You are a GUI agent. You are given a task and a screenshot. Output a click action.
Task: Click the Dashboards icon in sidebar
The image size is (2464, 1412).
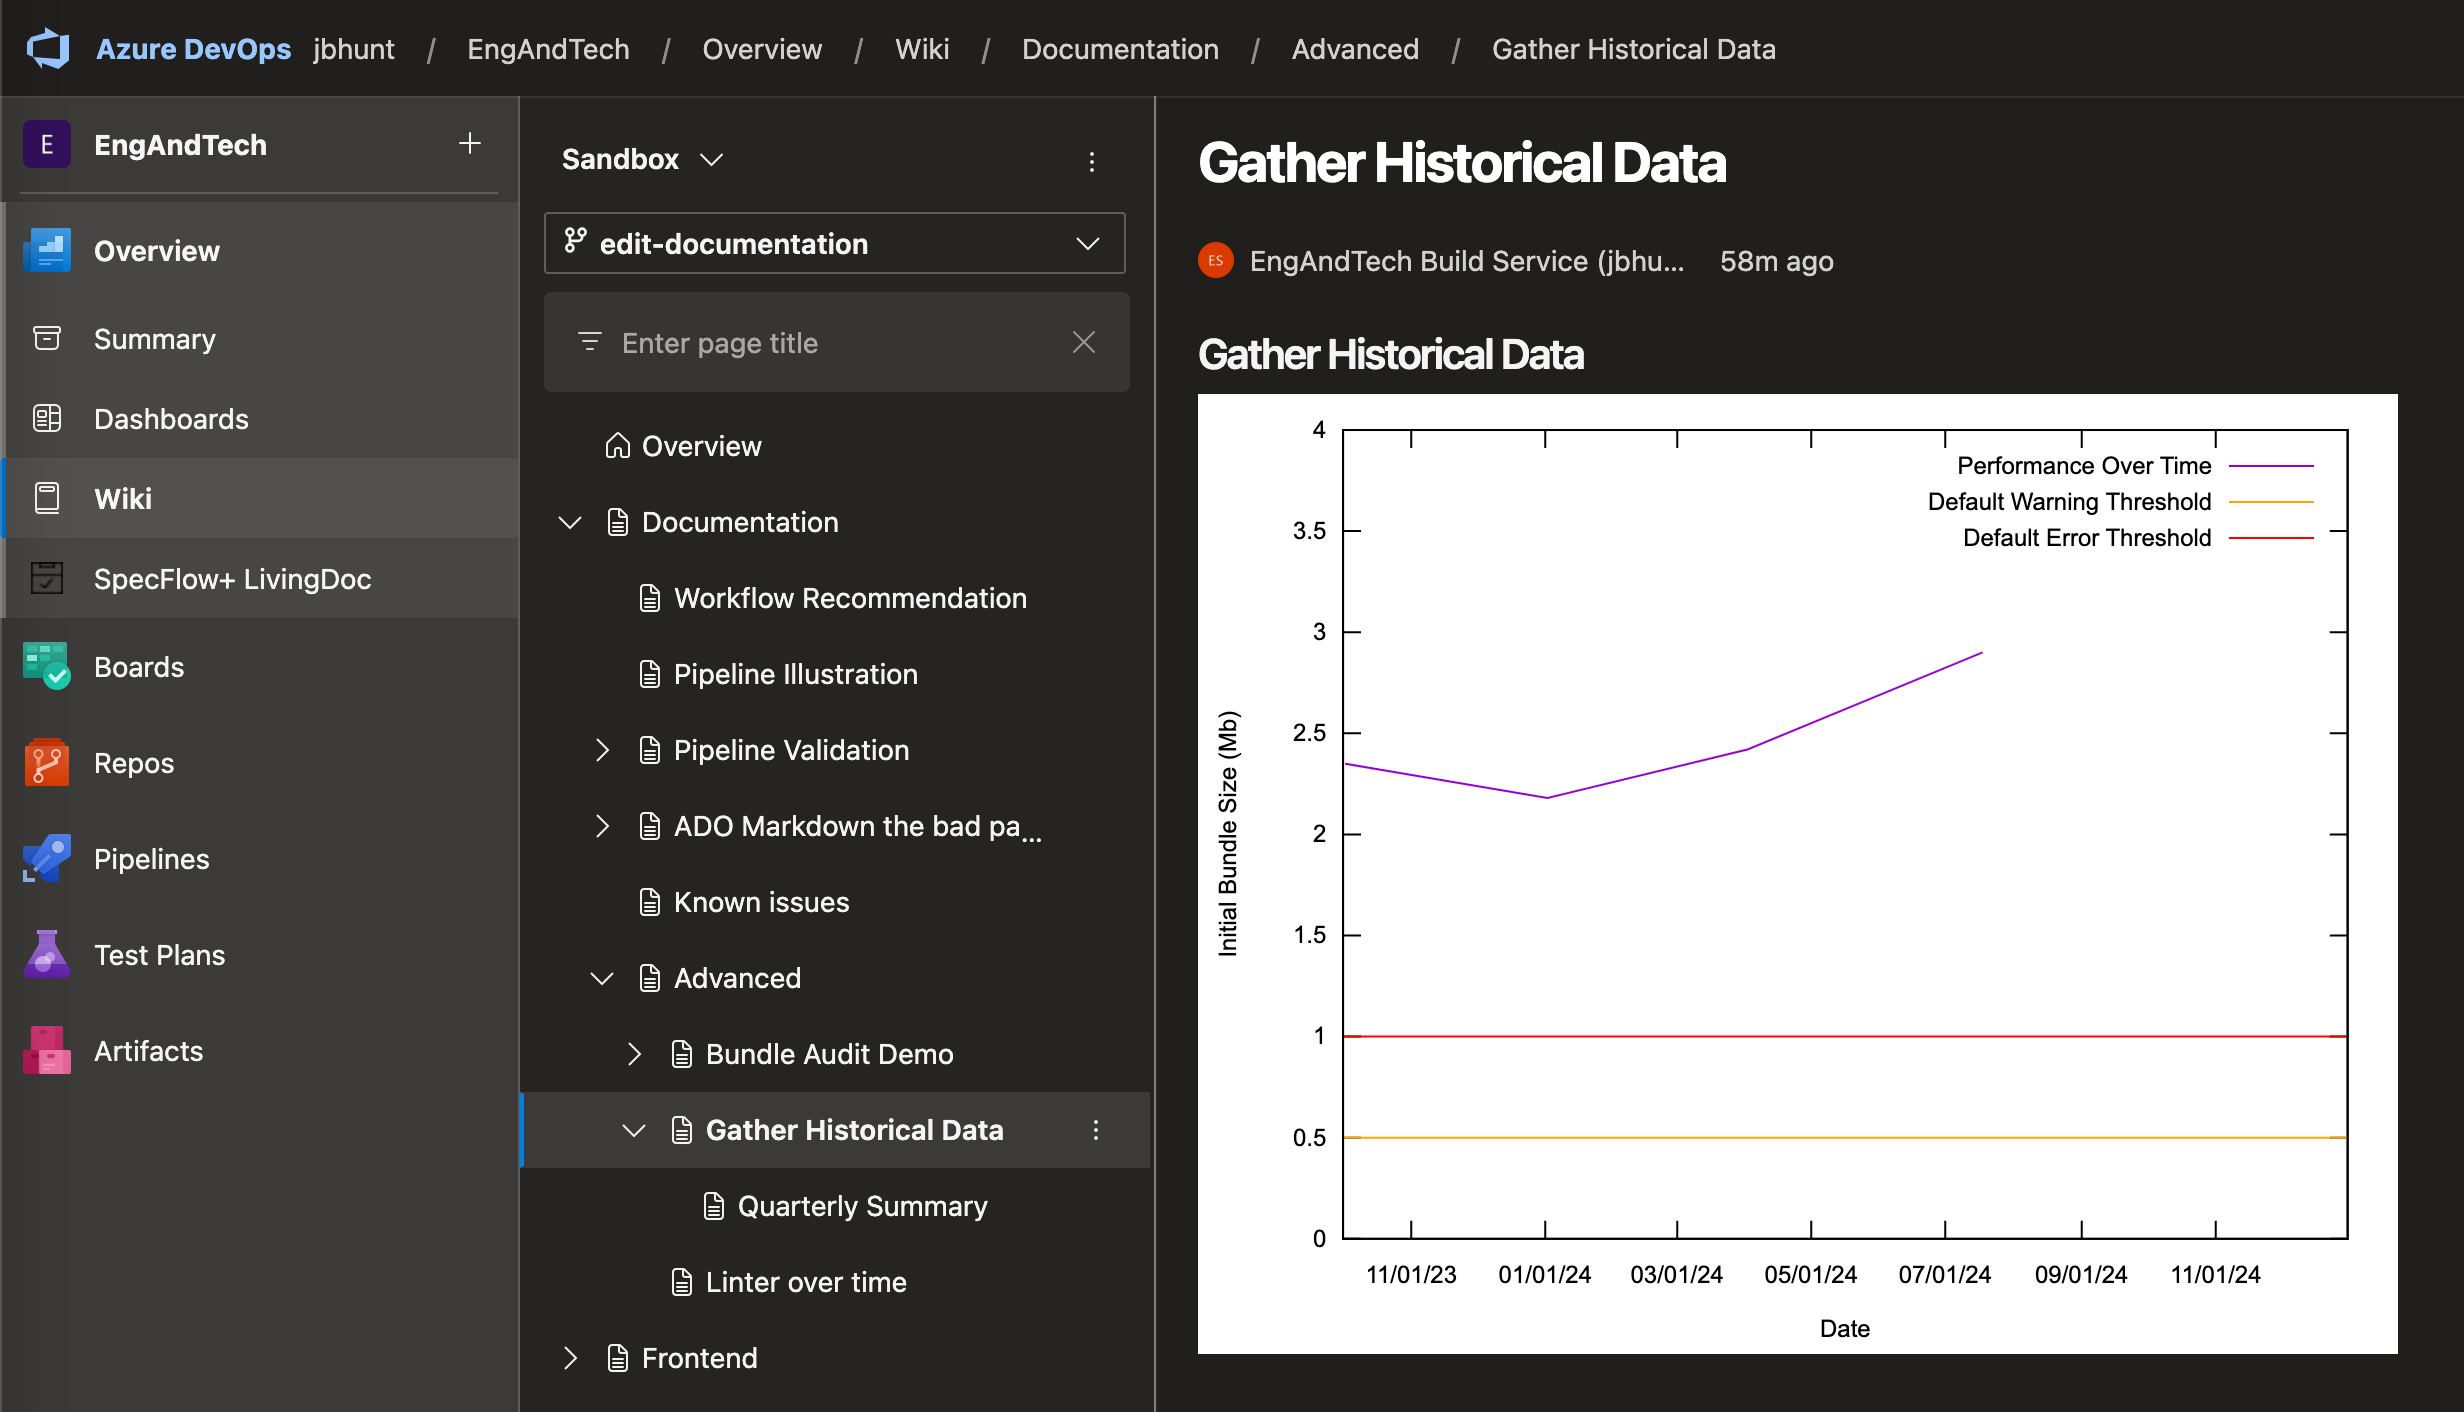(46, 418)
